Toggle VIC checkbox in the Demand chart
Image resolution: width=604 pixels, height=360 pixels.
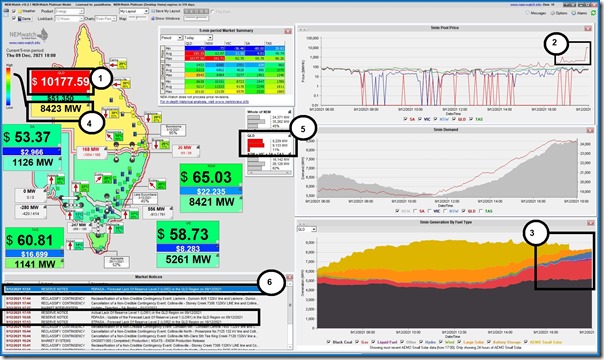tap(430, 211)
